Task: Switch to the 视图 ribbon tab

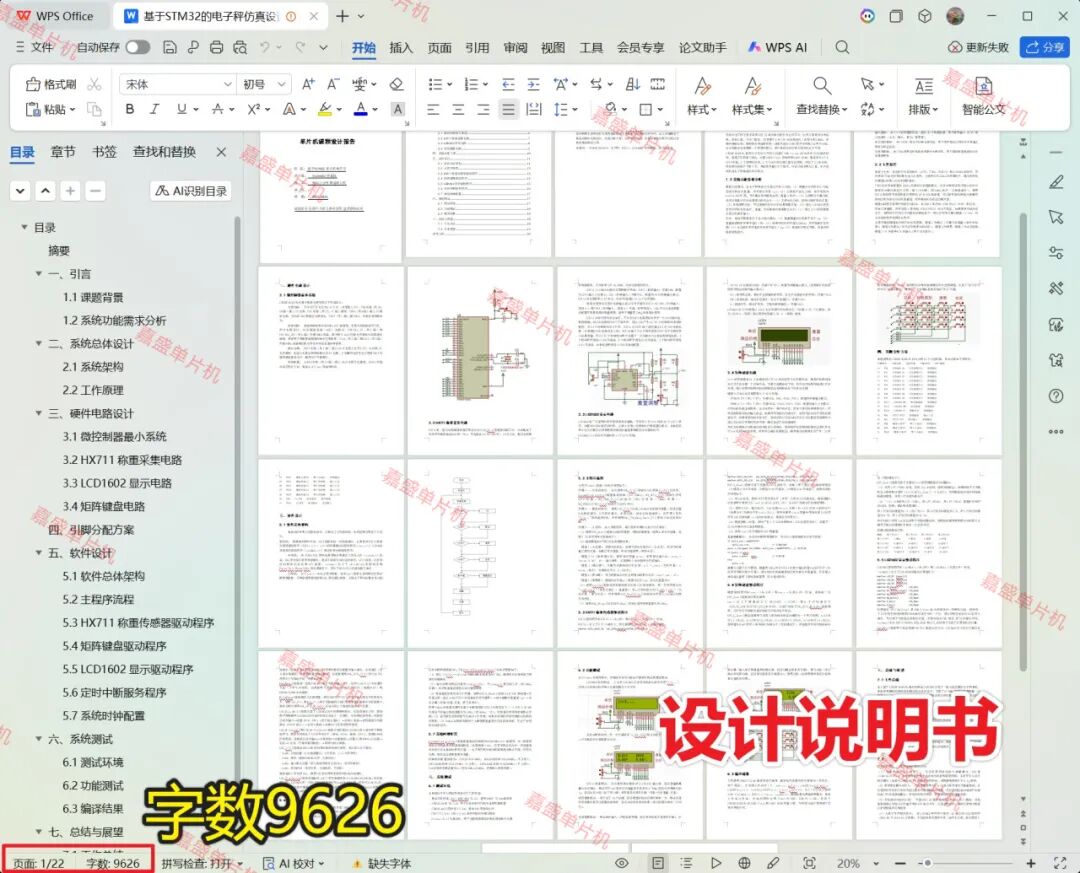Action: pyautogui.click(x=552, y=47)
